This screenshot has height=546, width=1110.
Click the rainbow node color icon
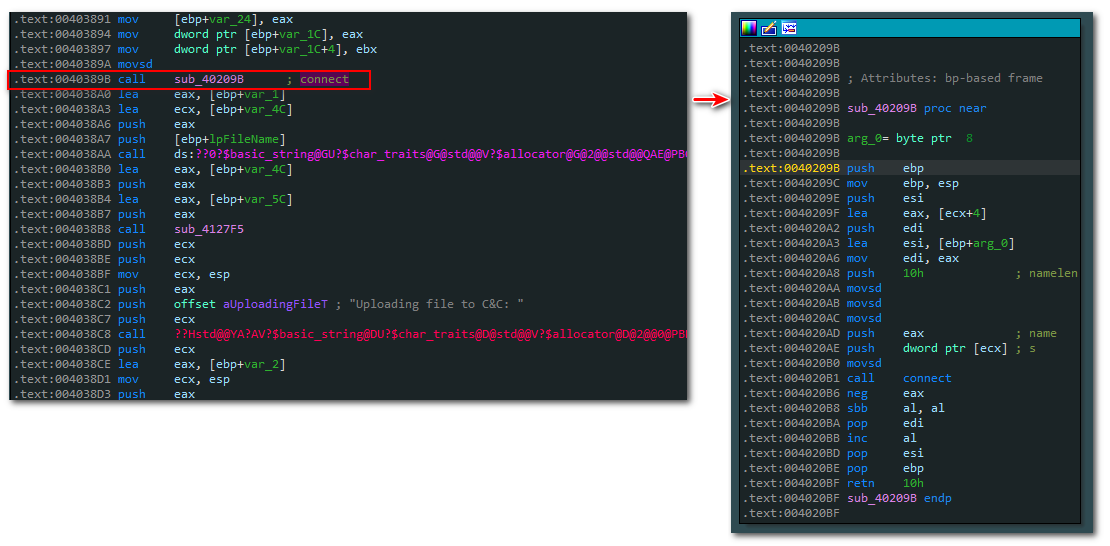[748, 28]
